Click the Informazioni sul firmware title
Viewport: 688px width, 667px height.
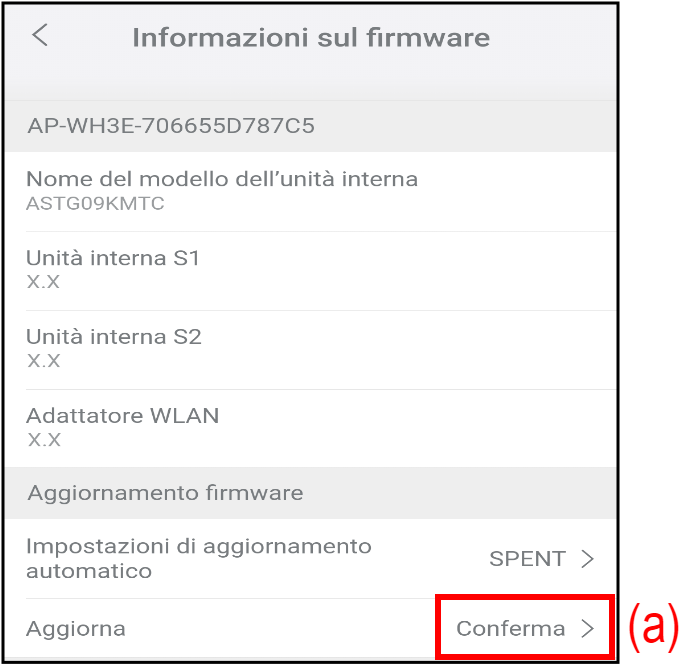[311, 38]
